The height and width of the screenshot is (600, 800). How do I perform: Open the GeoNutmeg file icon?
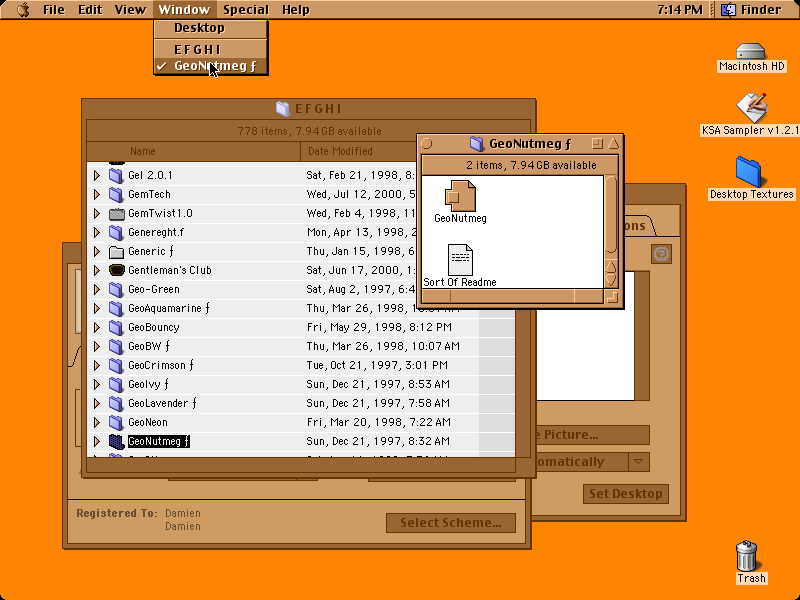click(460, 196)
